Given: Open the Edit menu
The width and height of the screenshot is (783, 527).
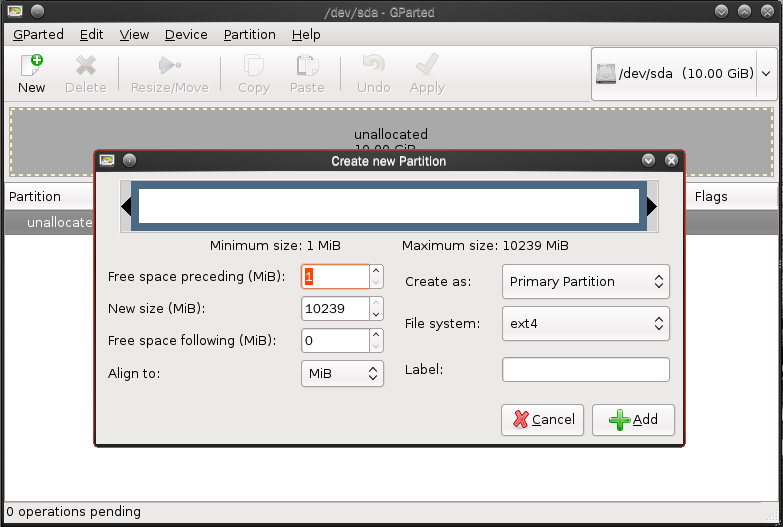Looking at the screenshot, I should click(91, 34).
